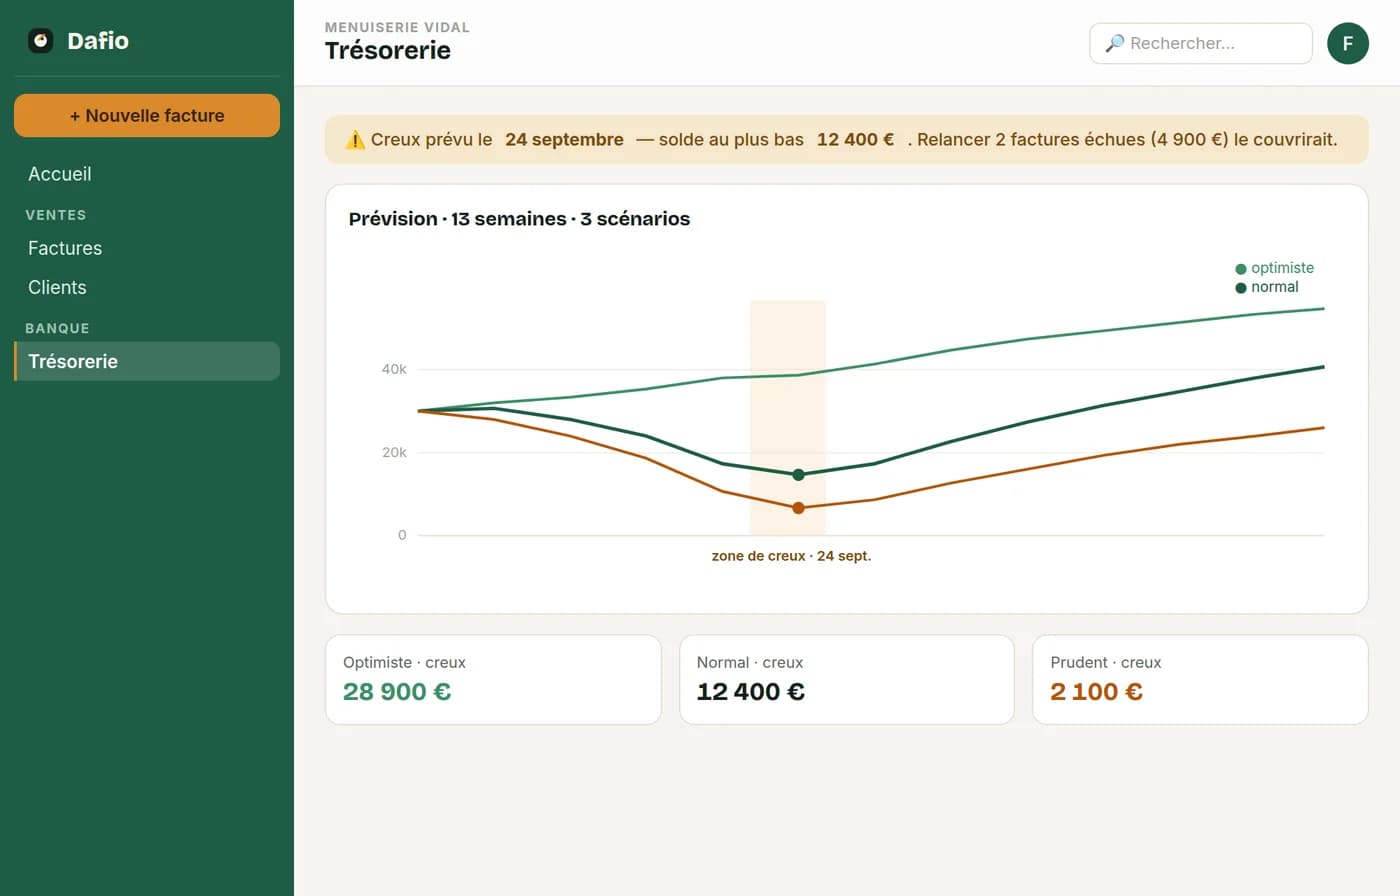Screen dimensions: 1400x896
Task: Click the prudent scenario low-point marker
Action: (x=798, y=508)
